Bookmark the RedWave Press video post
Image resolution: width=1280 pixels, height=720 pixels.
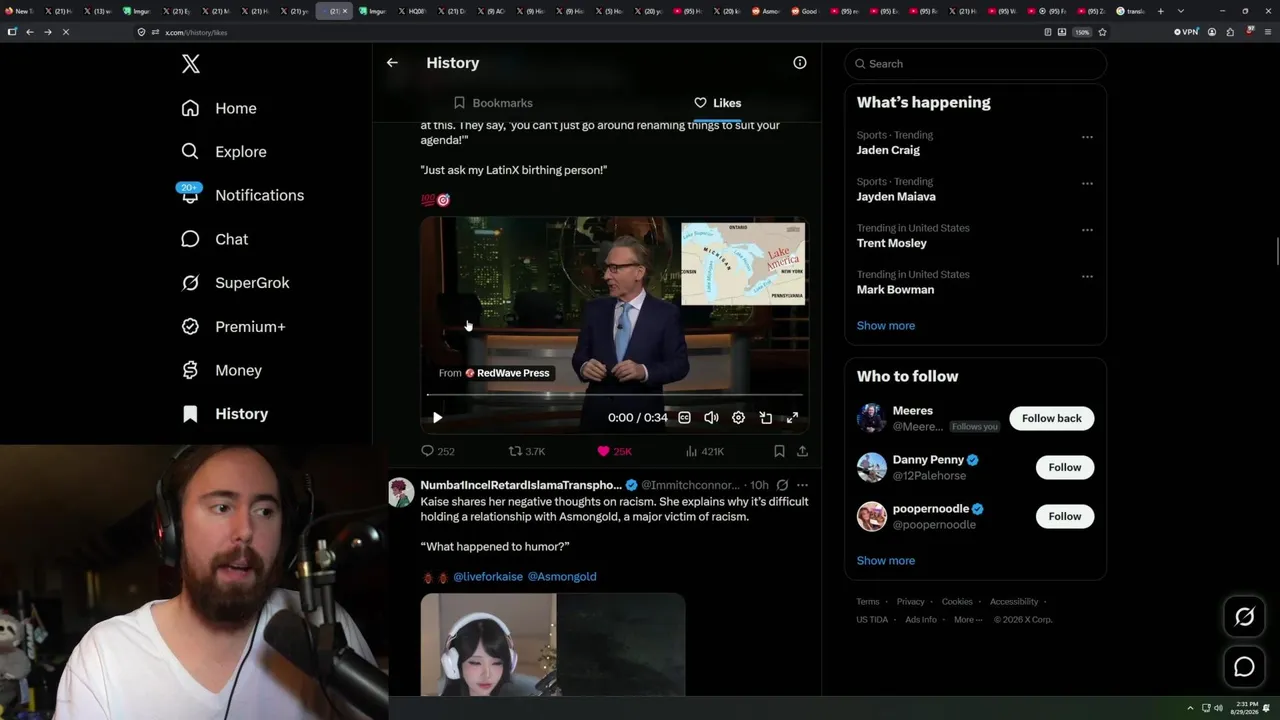(x=779, y=451)
